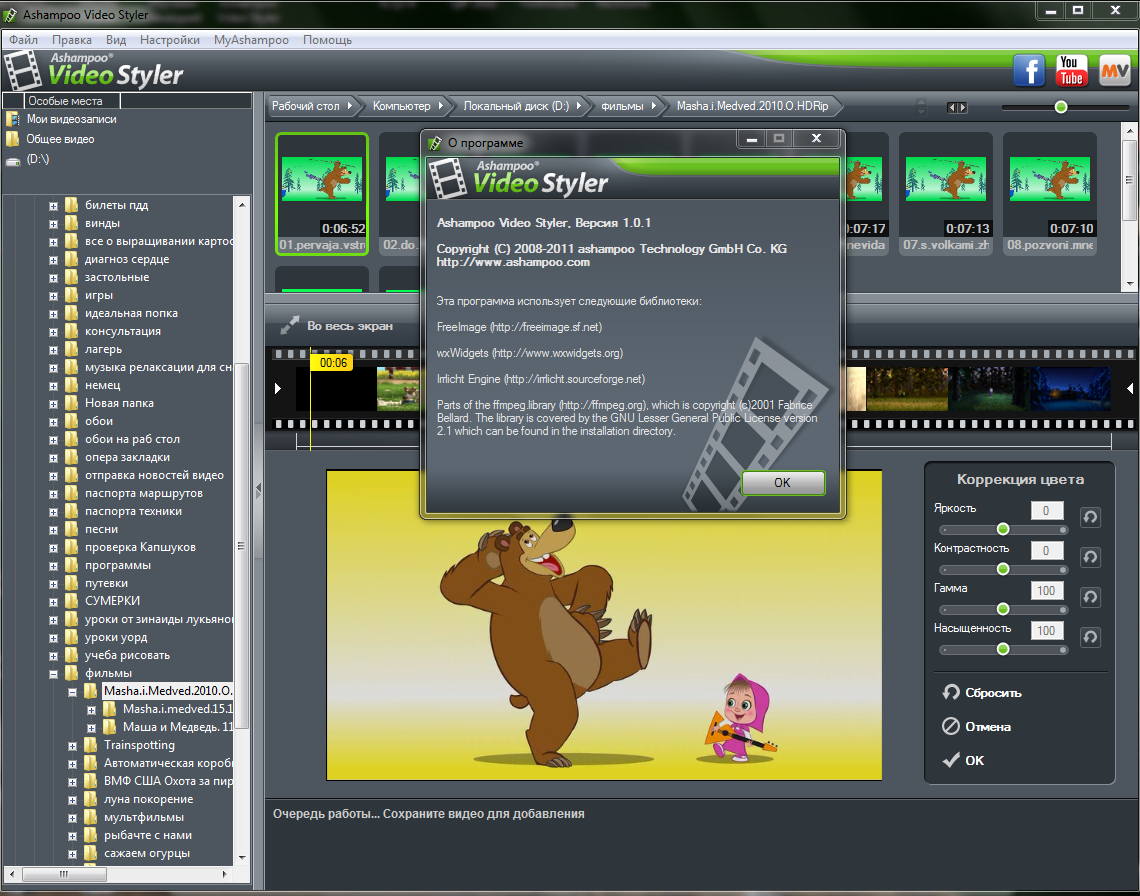This screenshot has width=1140, height=896.
Task: Expand the игры folder node
Action: [53, 296]
